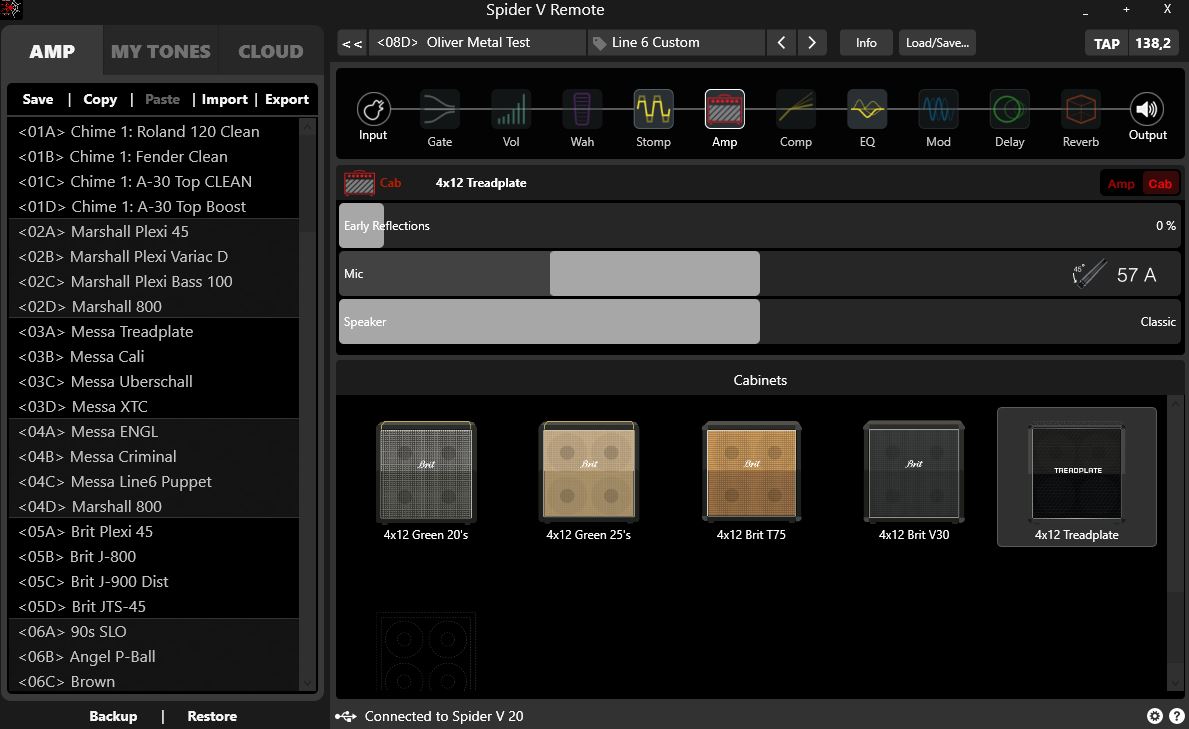Select the 4x12 Treadplate cabinet
The height and width of the screenshot is (729, 1189).
1077,477
